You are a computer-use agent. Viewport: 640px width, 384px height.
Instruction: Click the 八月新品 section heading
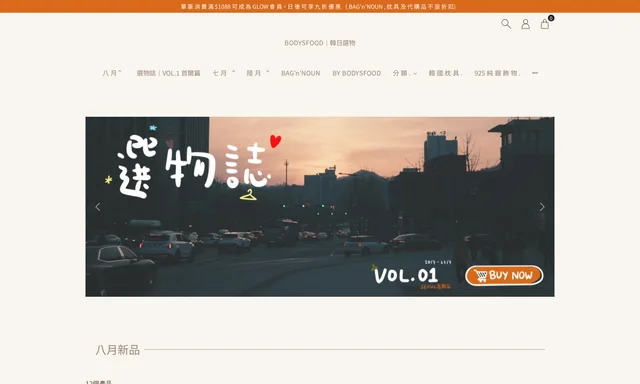(x=118, y=350)
